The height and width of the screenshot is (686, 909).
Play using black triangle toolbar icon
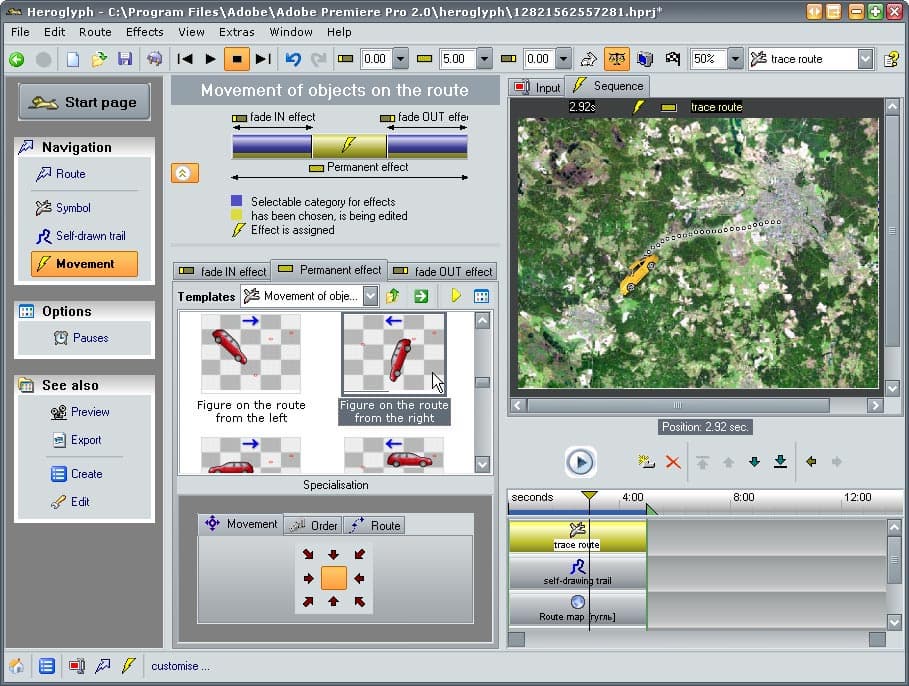point(211,59)
